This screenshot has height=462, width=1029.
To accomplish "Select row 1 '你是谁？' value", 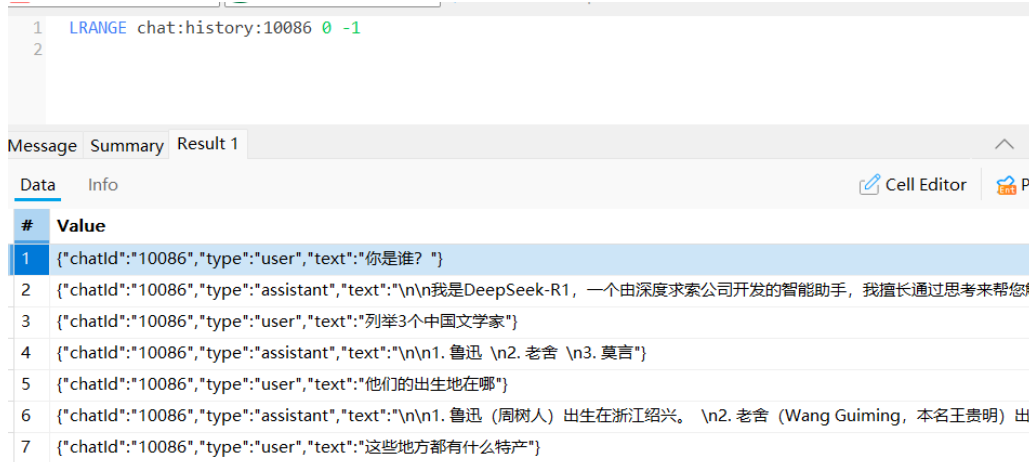I will click(x=539, y=259).
